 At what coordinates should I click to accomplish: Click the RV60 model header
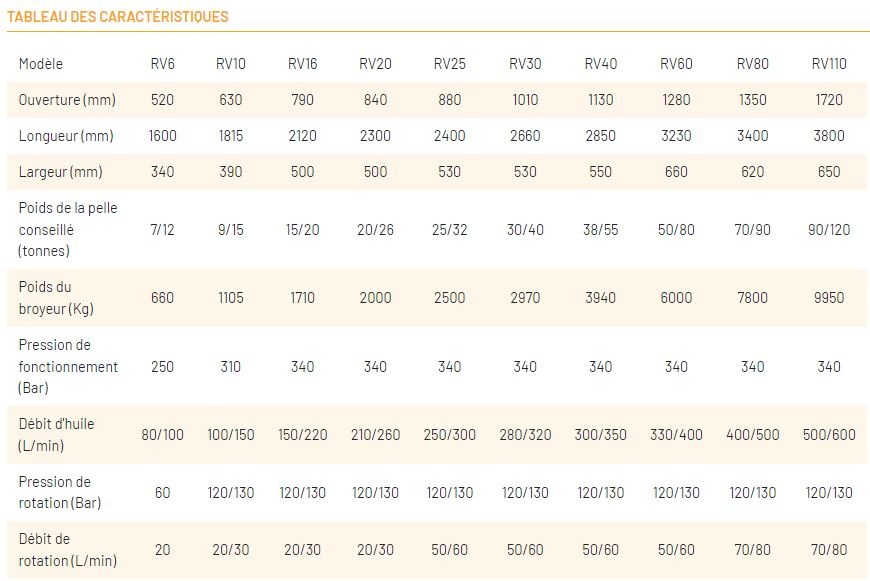[676, 64]
